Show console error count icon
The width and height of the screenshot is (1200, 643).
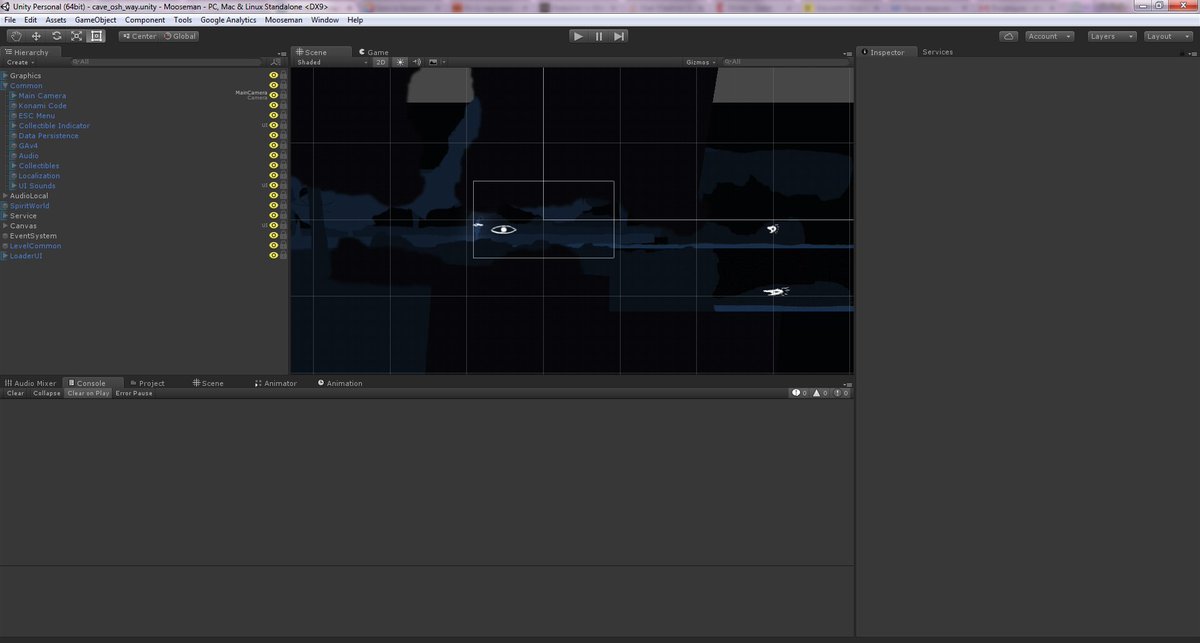pos(840,393)
